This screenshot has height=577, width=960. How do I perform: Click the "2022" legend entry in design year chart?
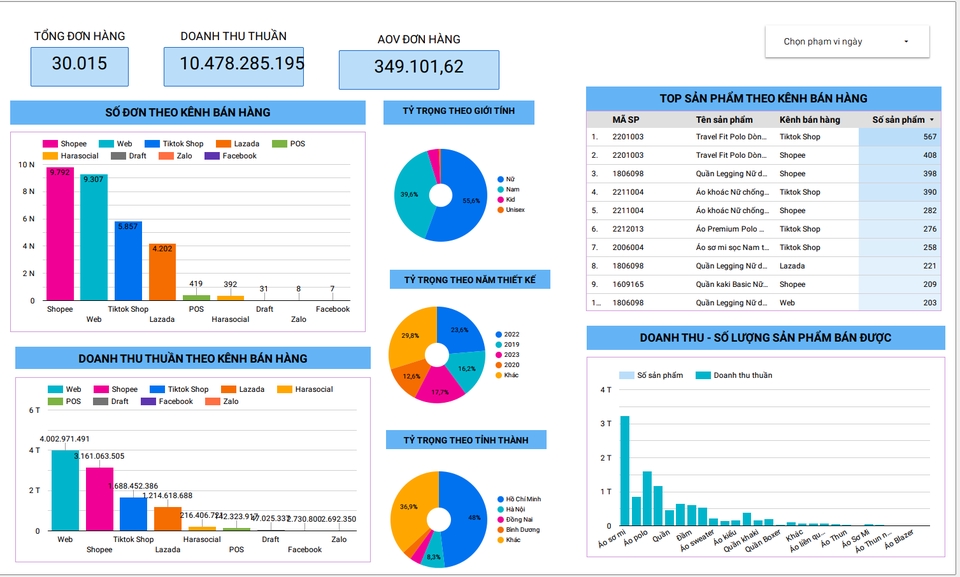tap(512, 333)
